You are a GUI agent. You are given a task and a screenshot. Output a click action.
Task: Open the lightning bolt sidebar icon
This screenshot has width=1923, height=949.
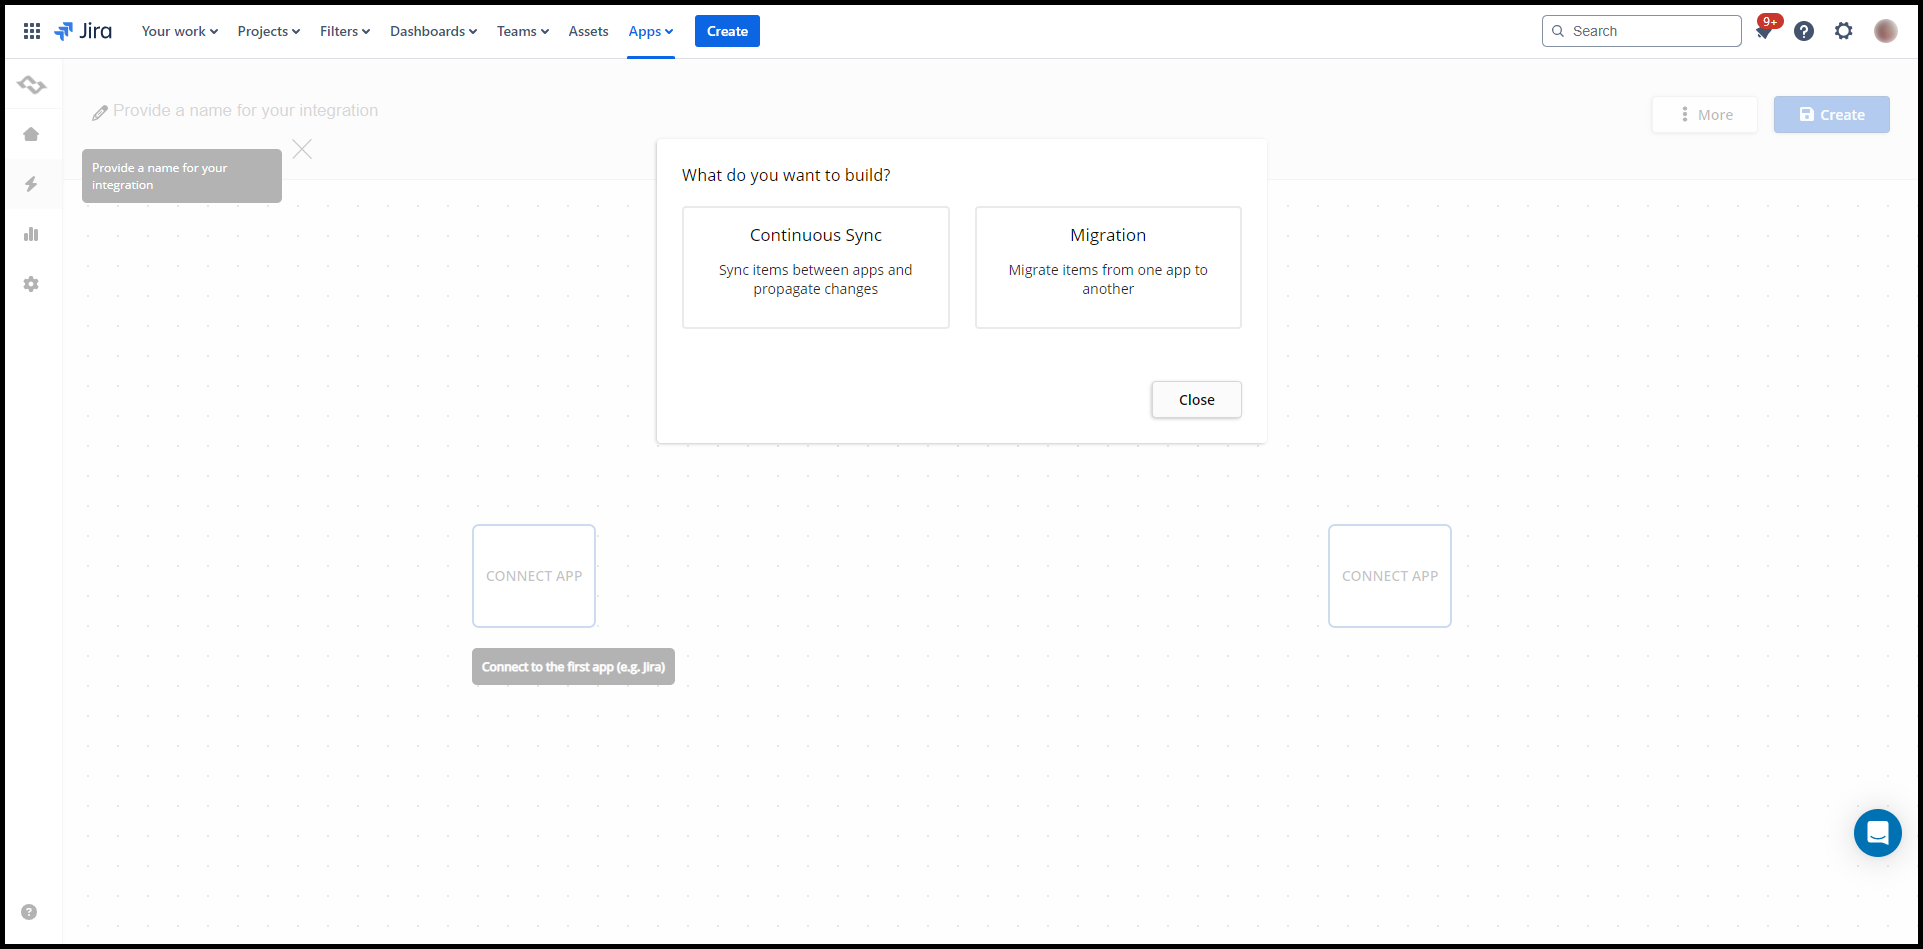pos(31,184)
